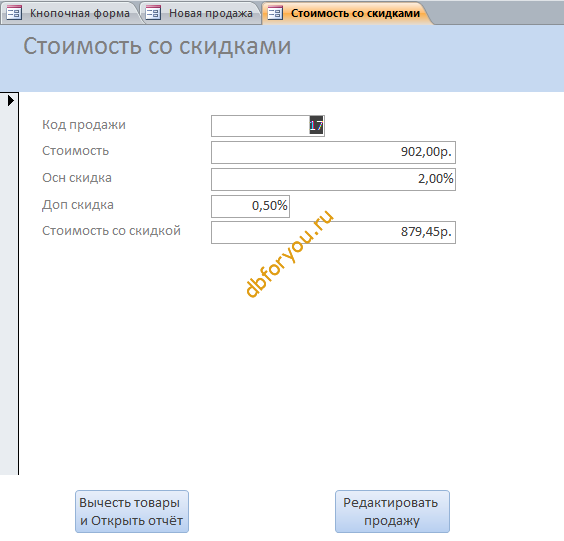Click the grey record selector bar
The width and height of the screenshot is (564, 541).
point(9,283)
